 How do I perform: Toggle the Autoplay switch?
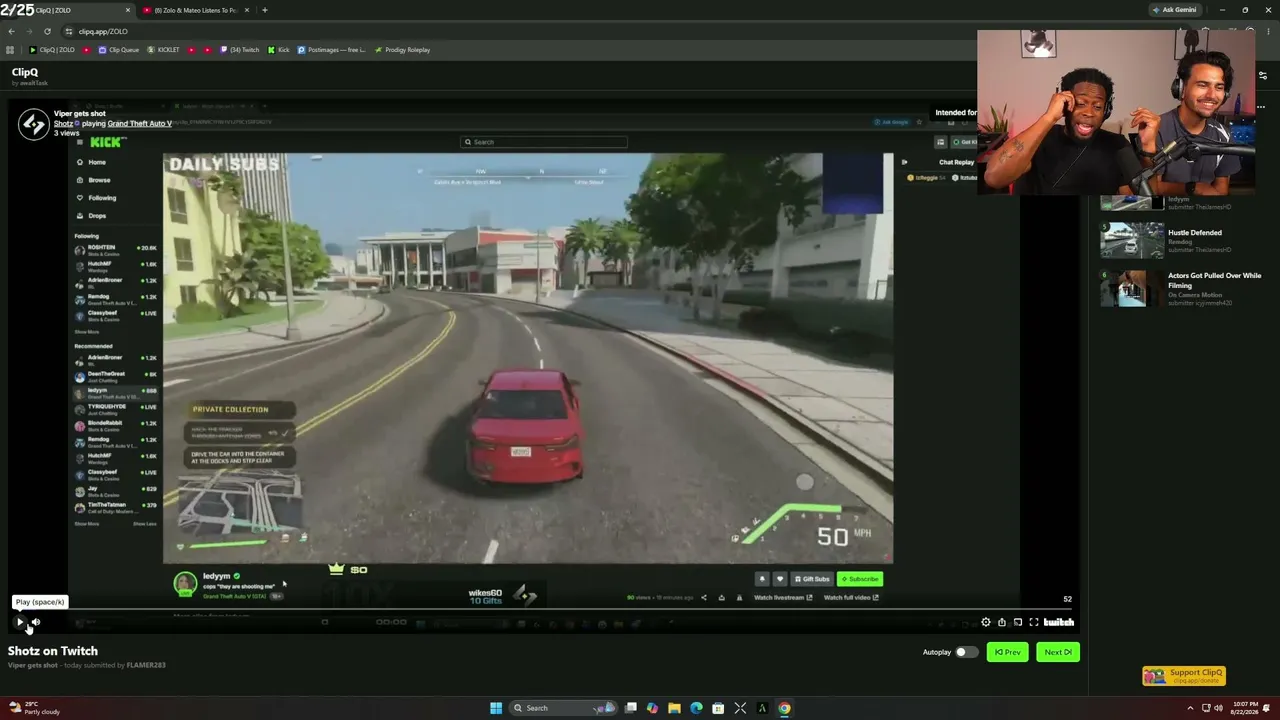point(966,652)
